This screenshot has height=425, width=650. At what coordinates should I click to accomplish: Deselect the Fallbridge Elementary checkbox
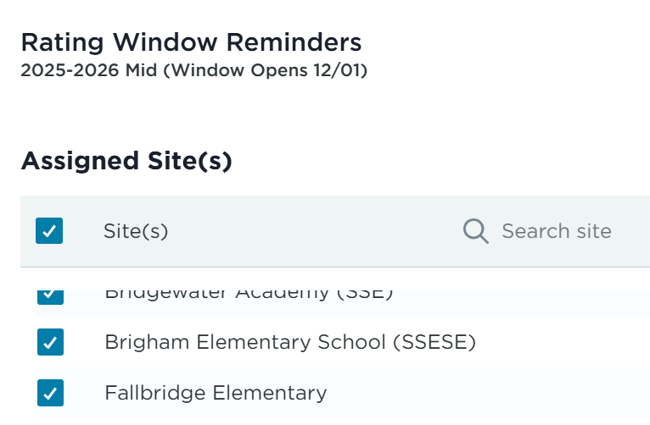[x=49, y=393]
